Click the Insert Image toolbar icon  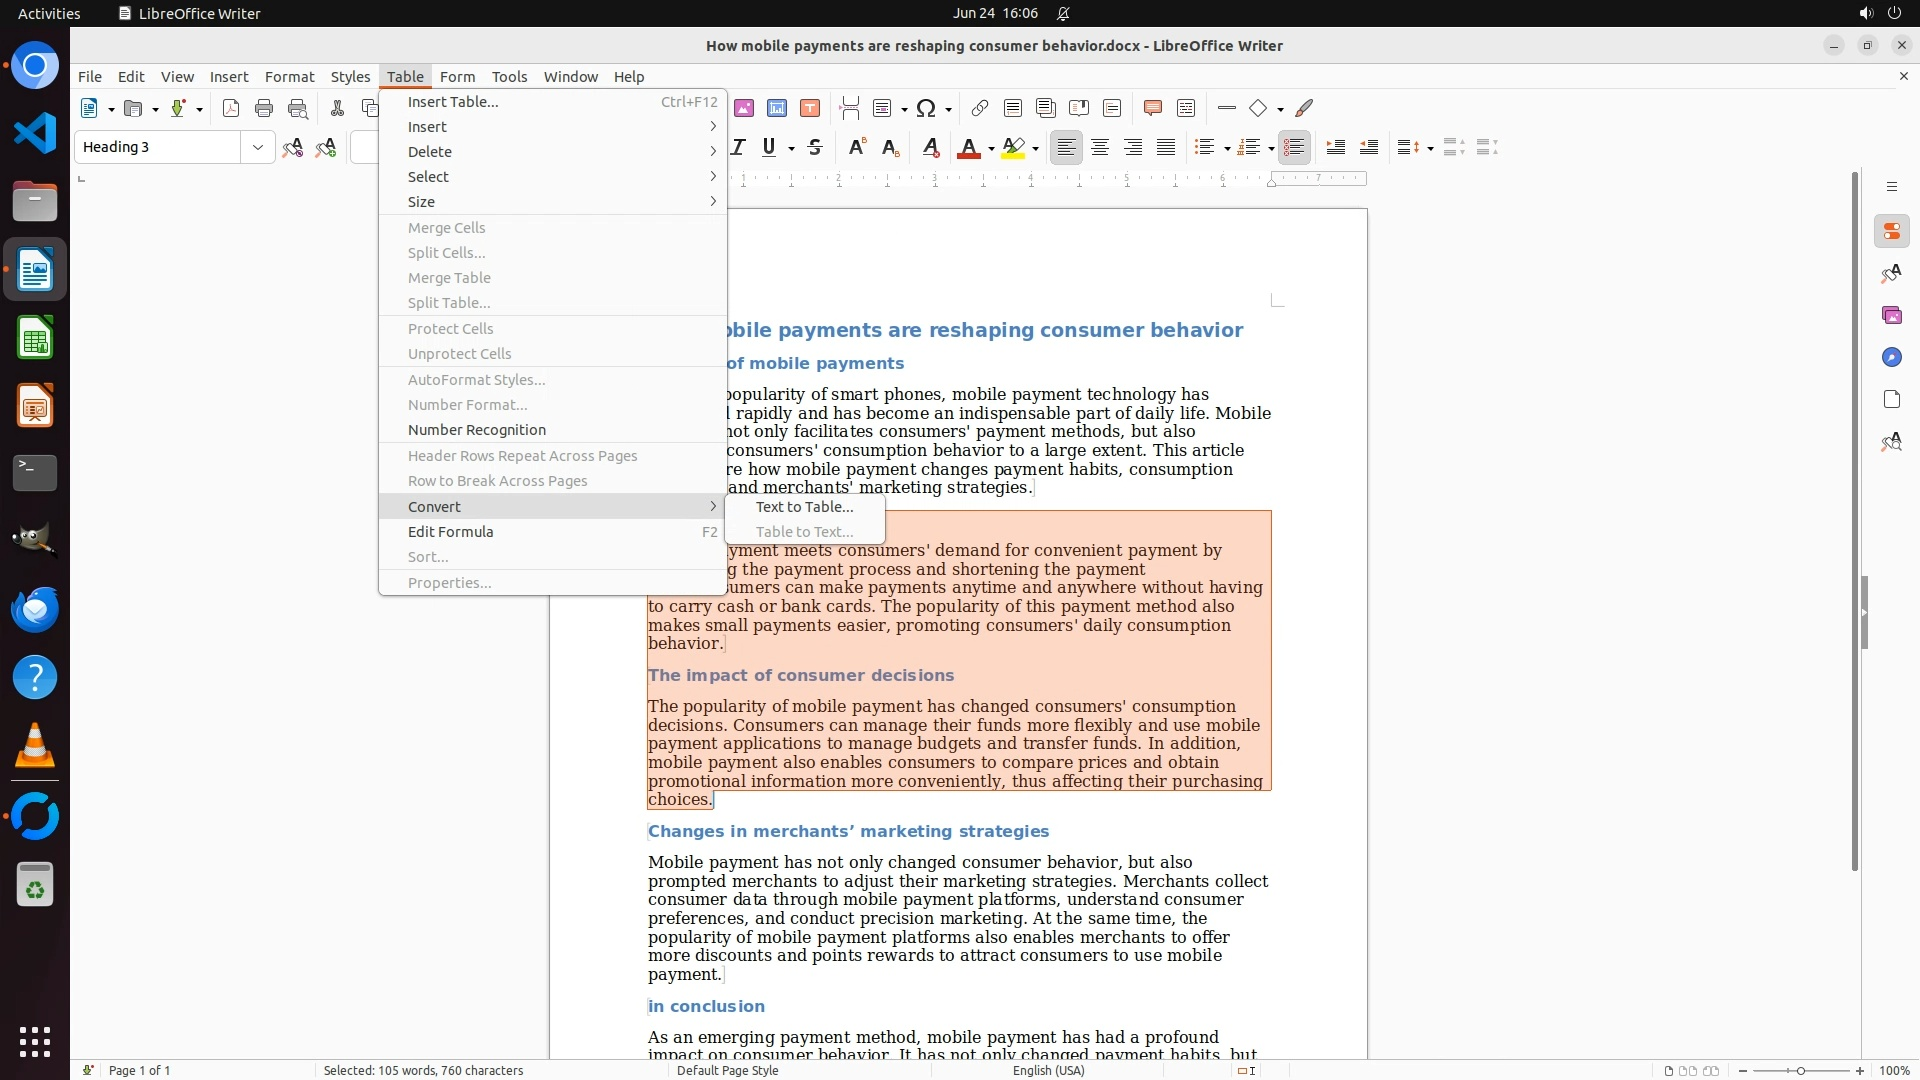(744, 108)
